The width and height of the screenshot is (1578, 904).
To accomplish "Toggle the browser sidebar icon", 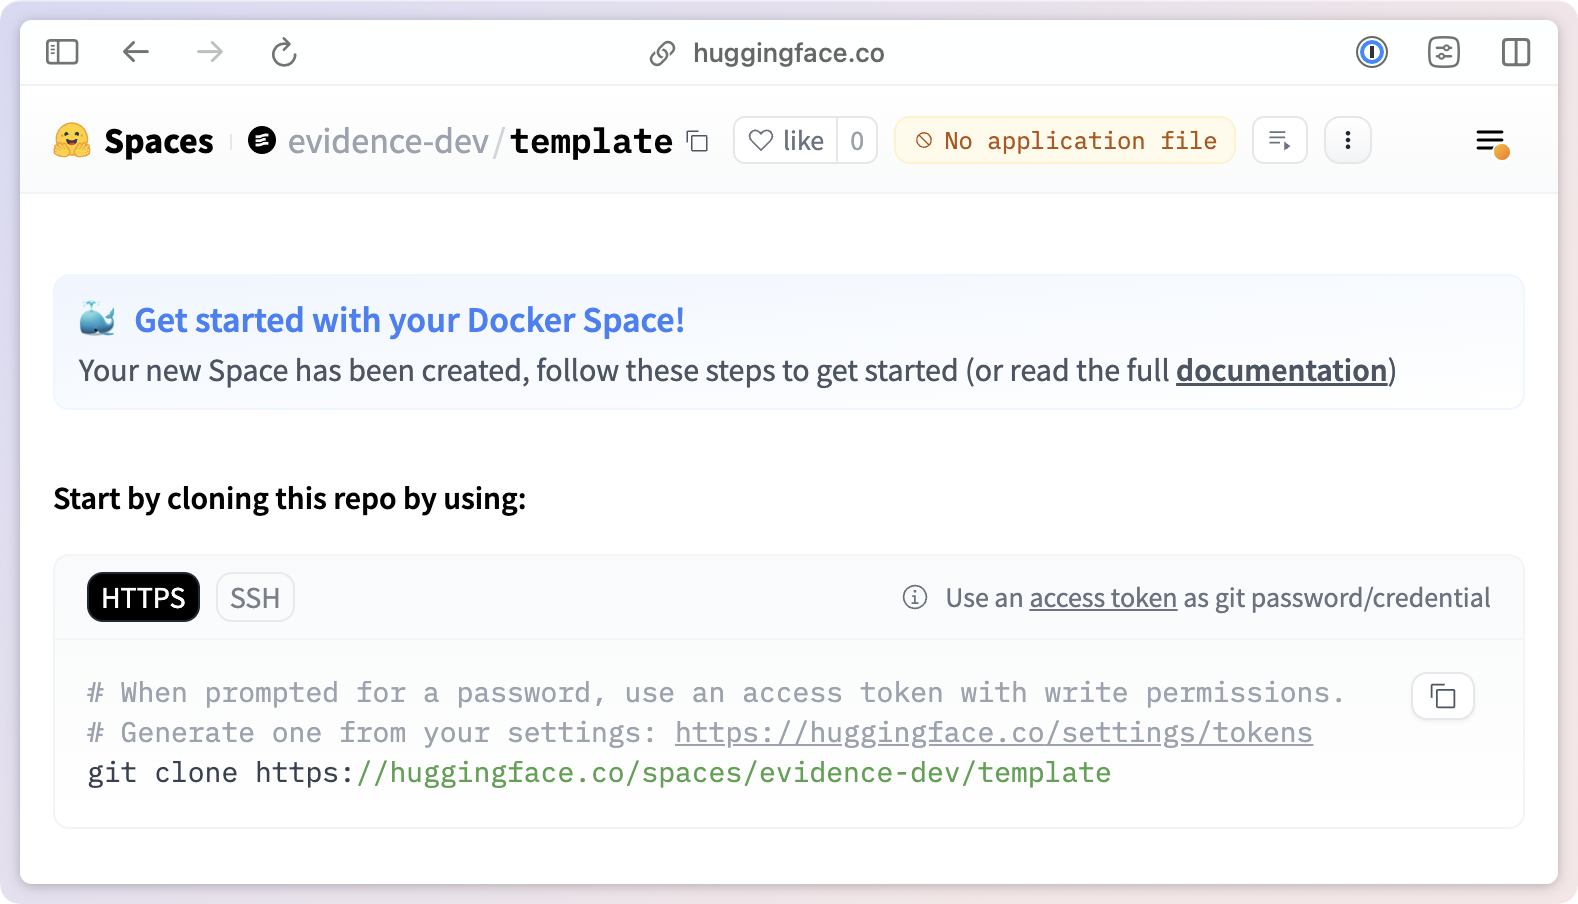I will coord(62,52).
